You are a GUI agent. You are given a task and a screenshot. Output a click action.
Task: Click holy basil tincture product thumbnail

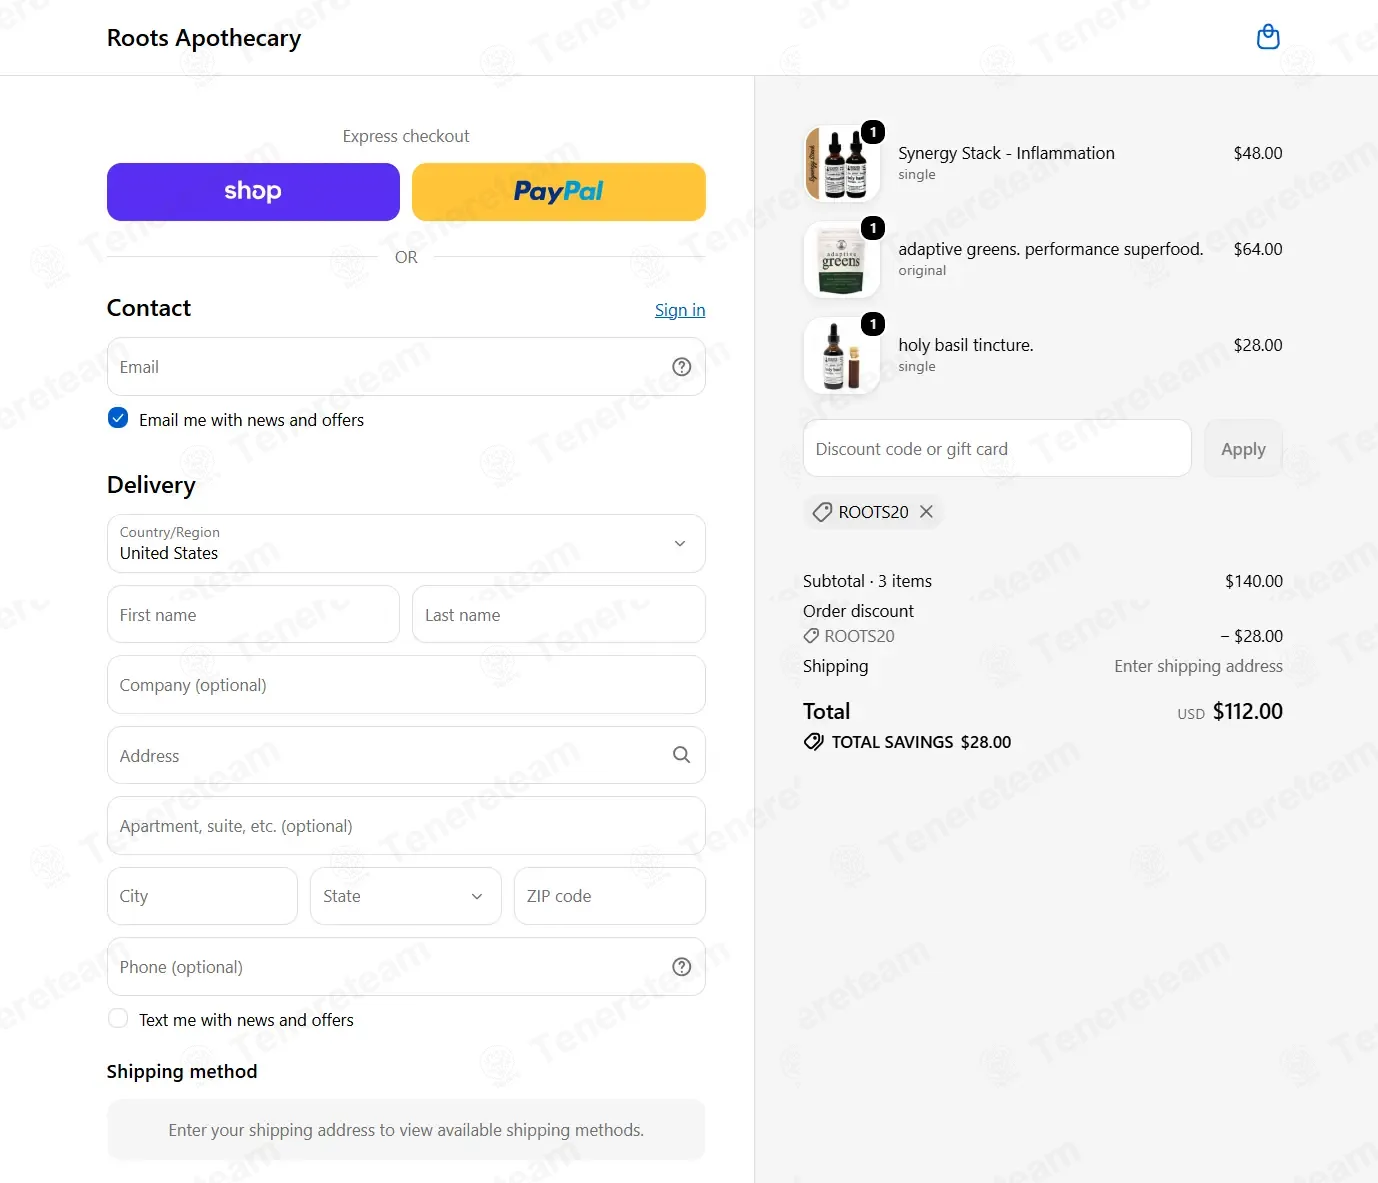[x=842, y=355]
